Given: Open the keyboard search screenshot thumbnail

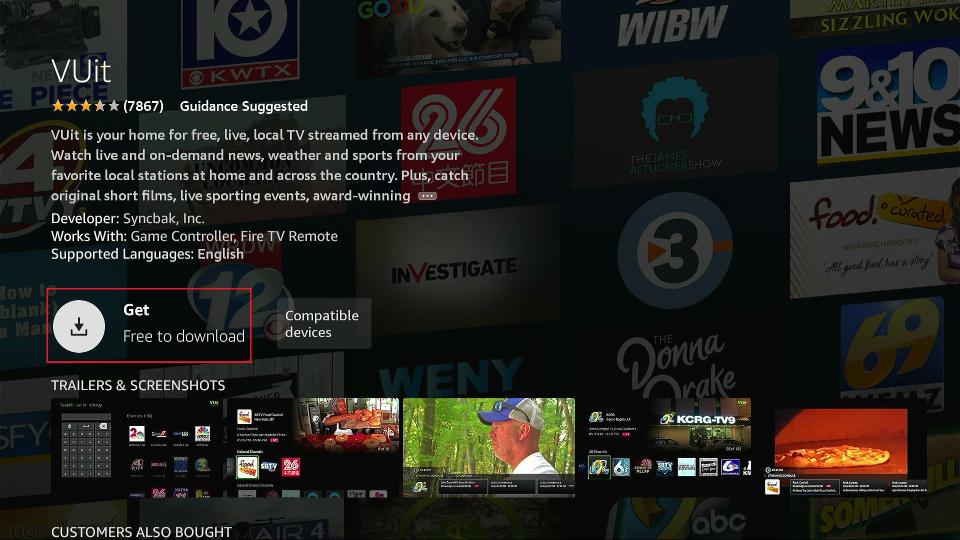Looking at the screenshot, I should point(138,448).
